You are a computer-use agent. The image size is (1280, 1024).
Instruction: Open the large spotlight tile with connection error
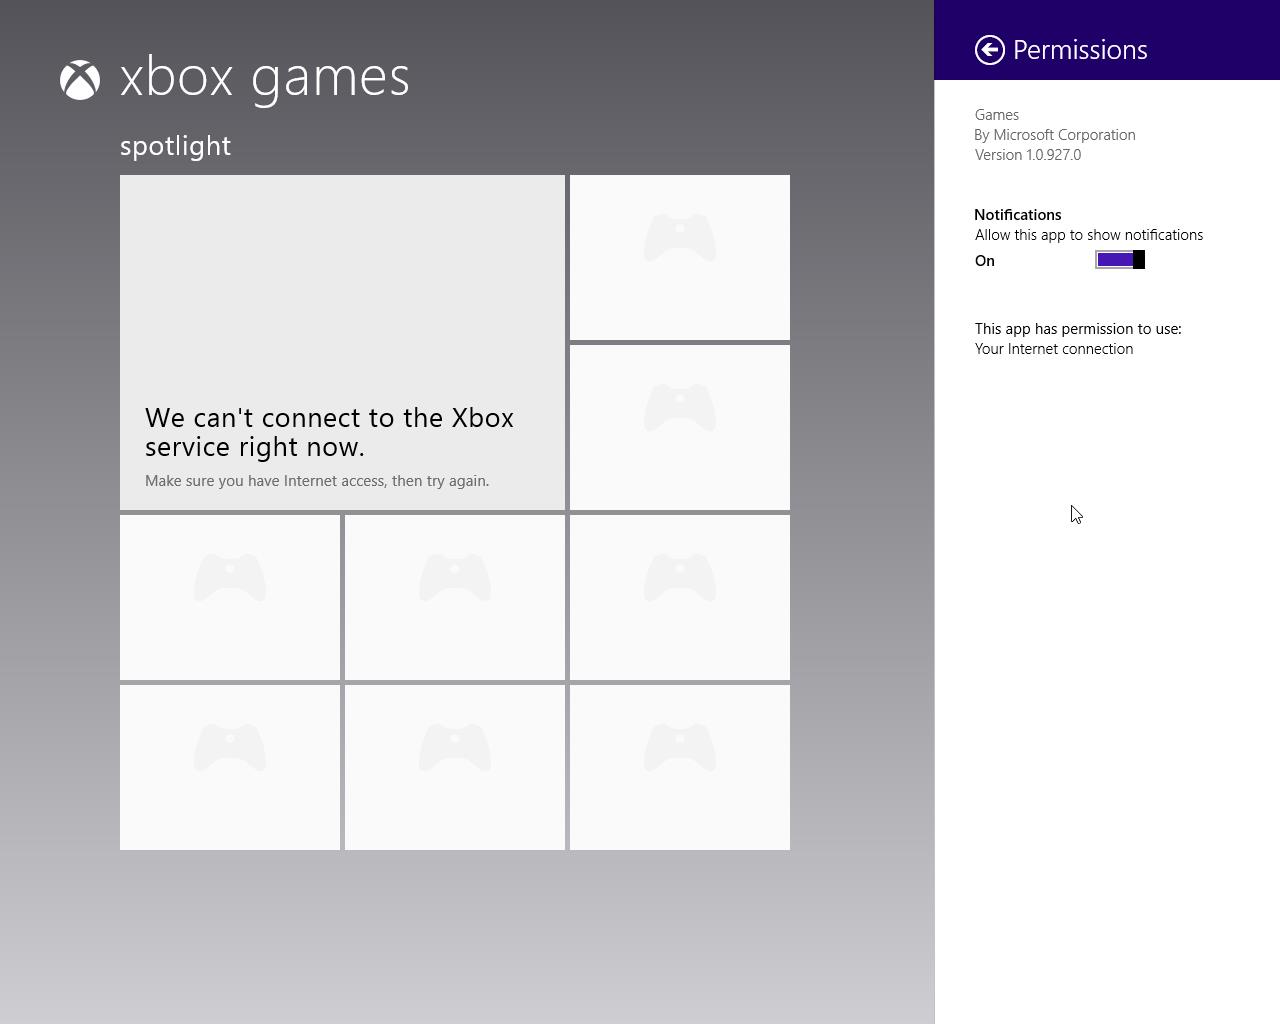[x=342, y=342]
